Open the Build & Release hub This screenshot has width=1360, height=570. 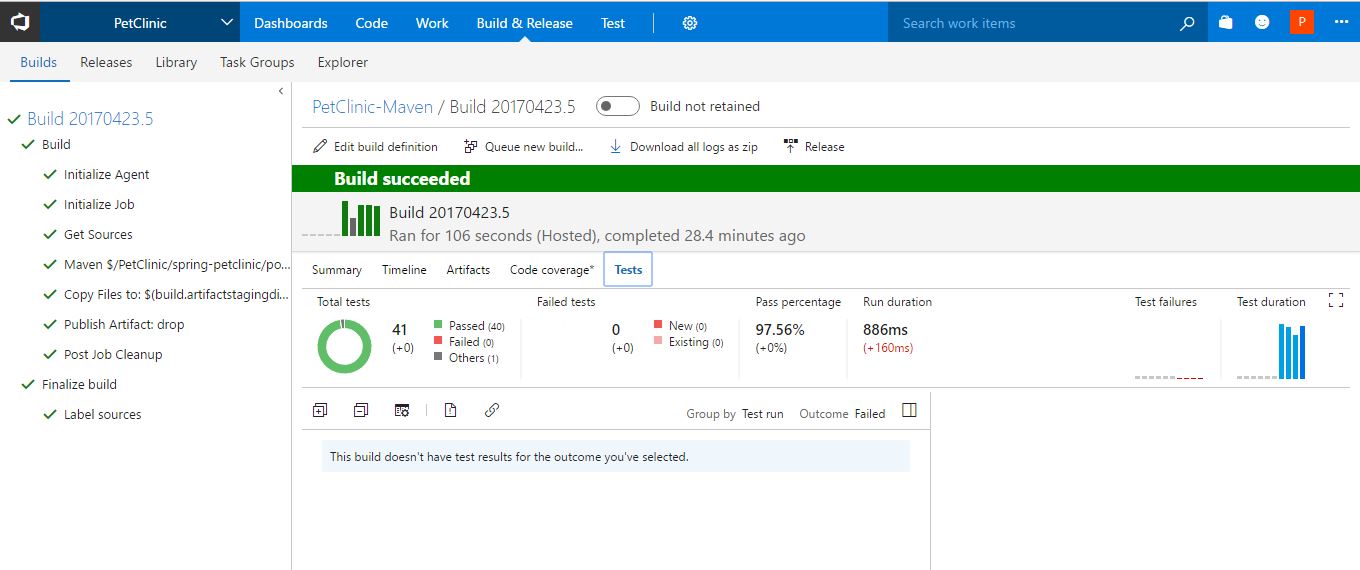[x=524, y=23]
